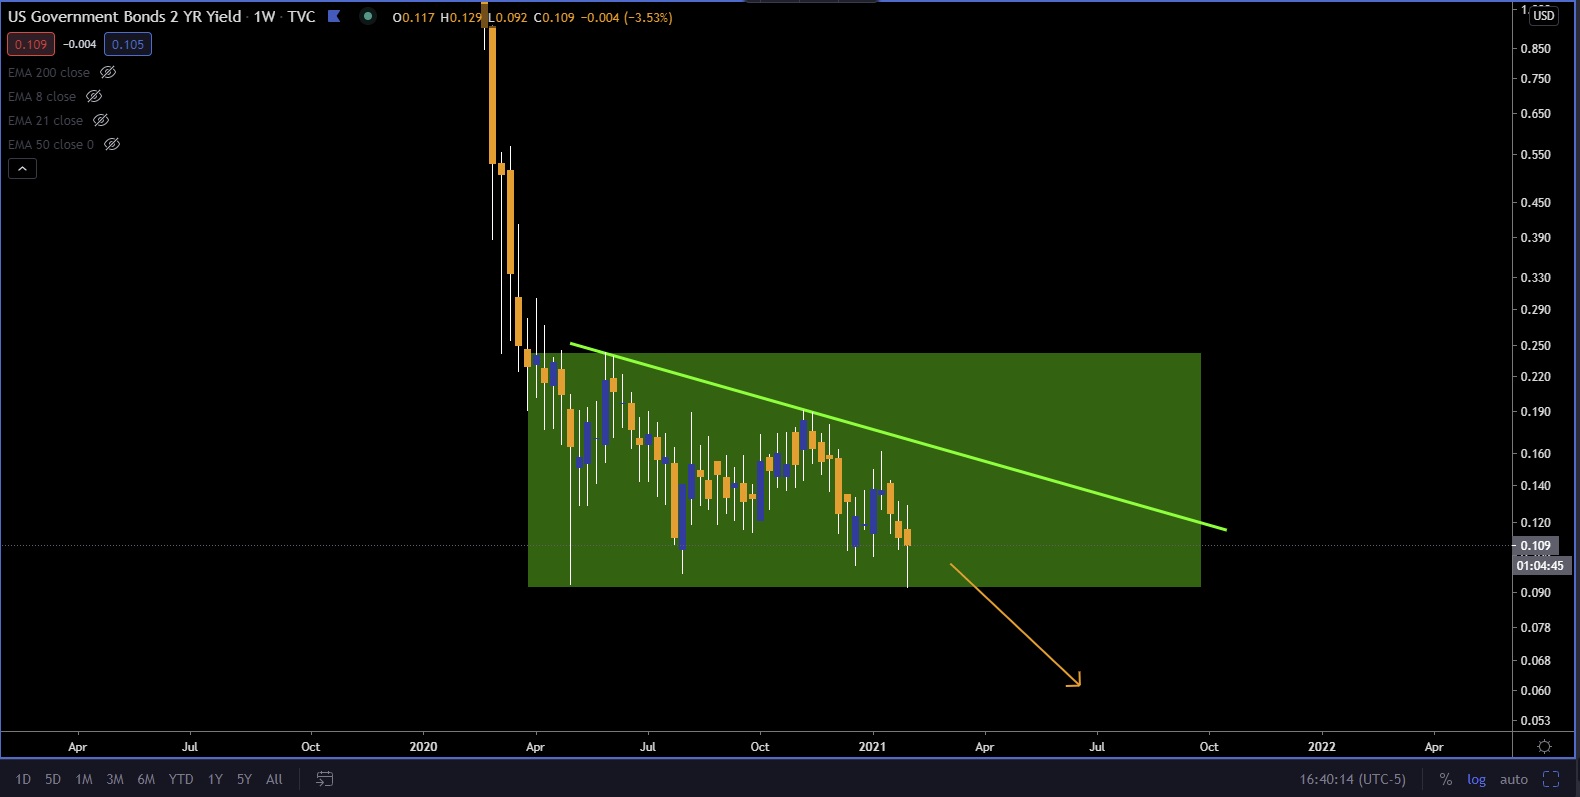This screenshot has width=1580, height=797.
Task: Open chart settings gear icon
Action: click(x=1544, y=747)
